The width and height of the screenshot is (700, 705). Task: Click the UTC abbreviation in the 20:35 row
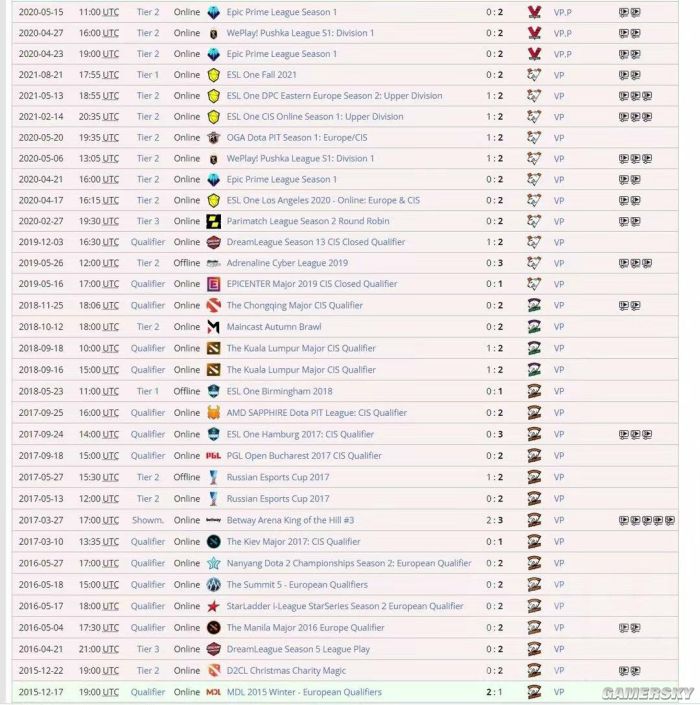111,117
